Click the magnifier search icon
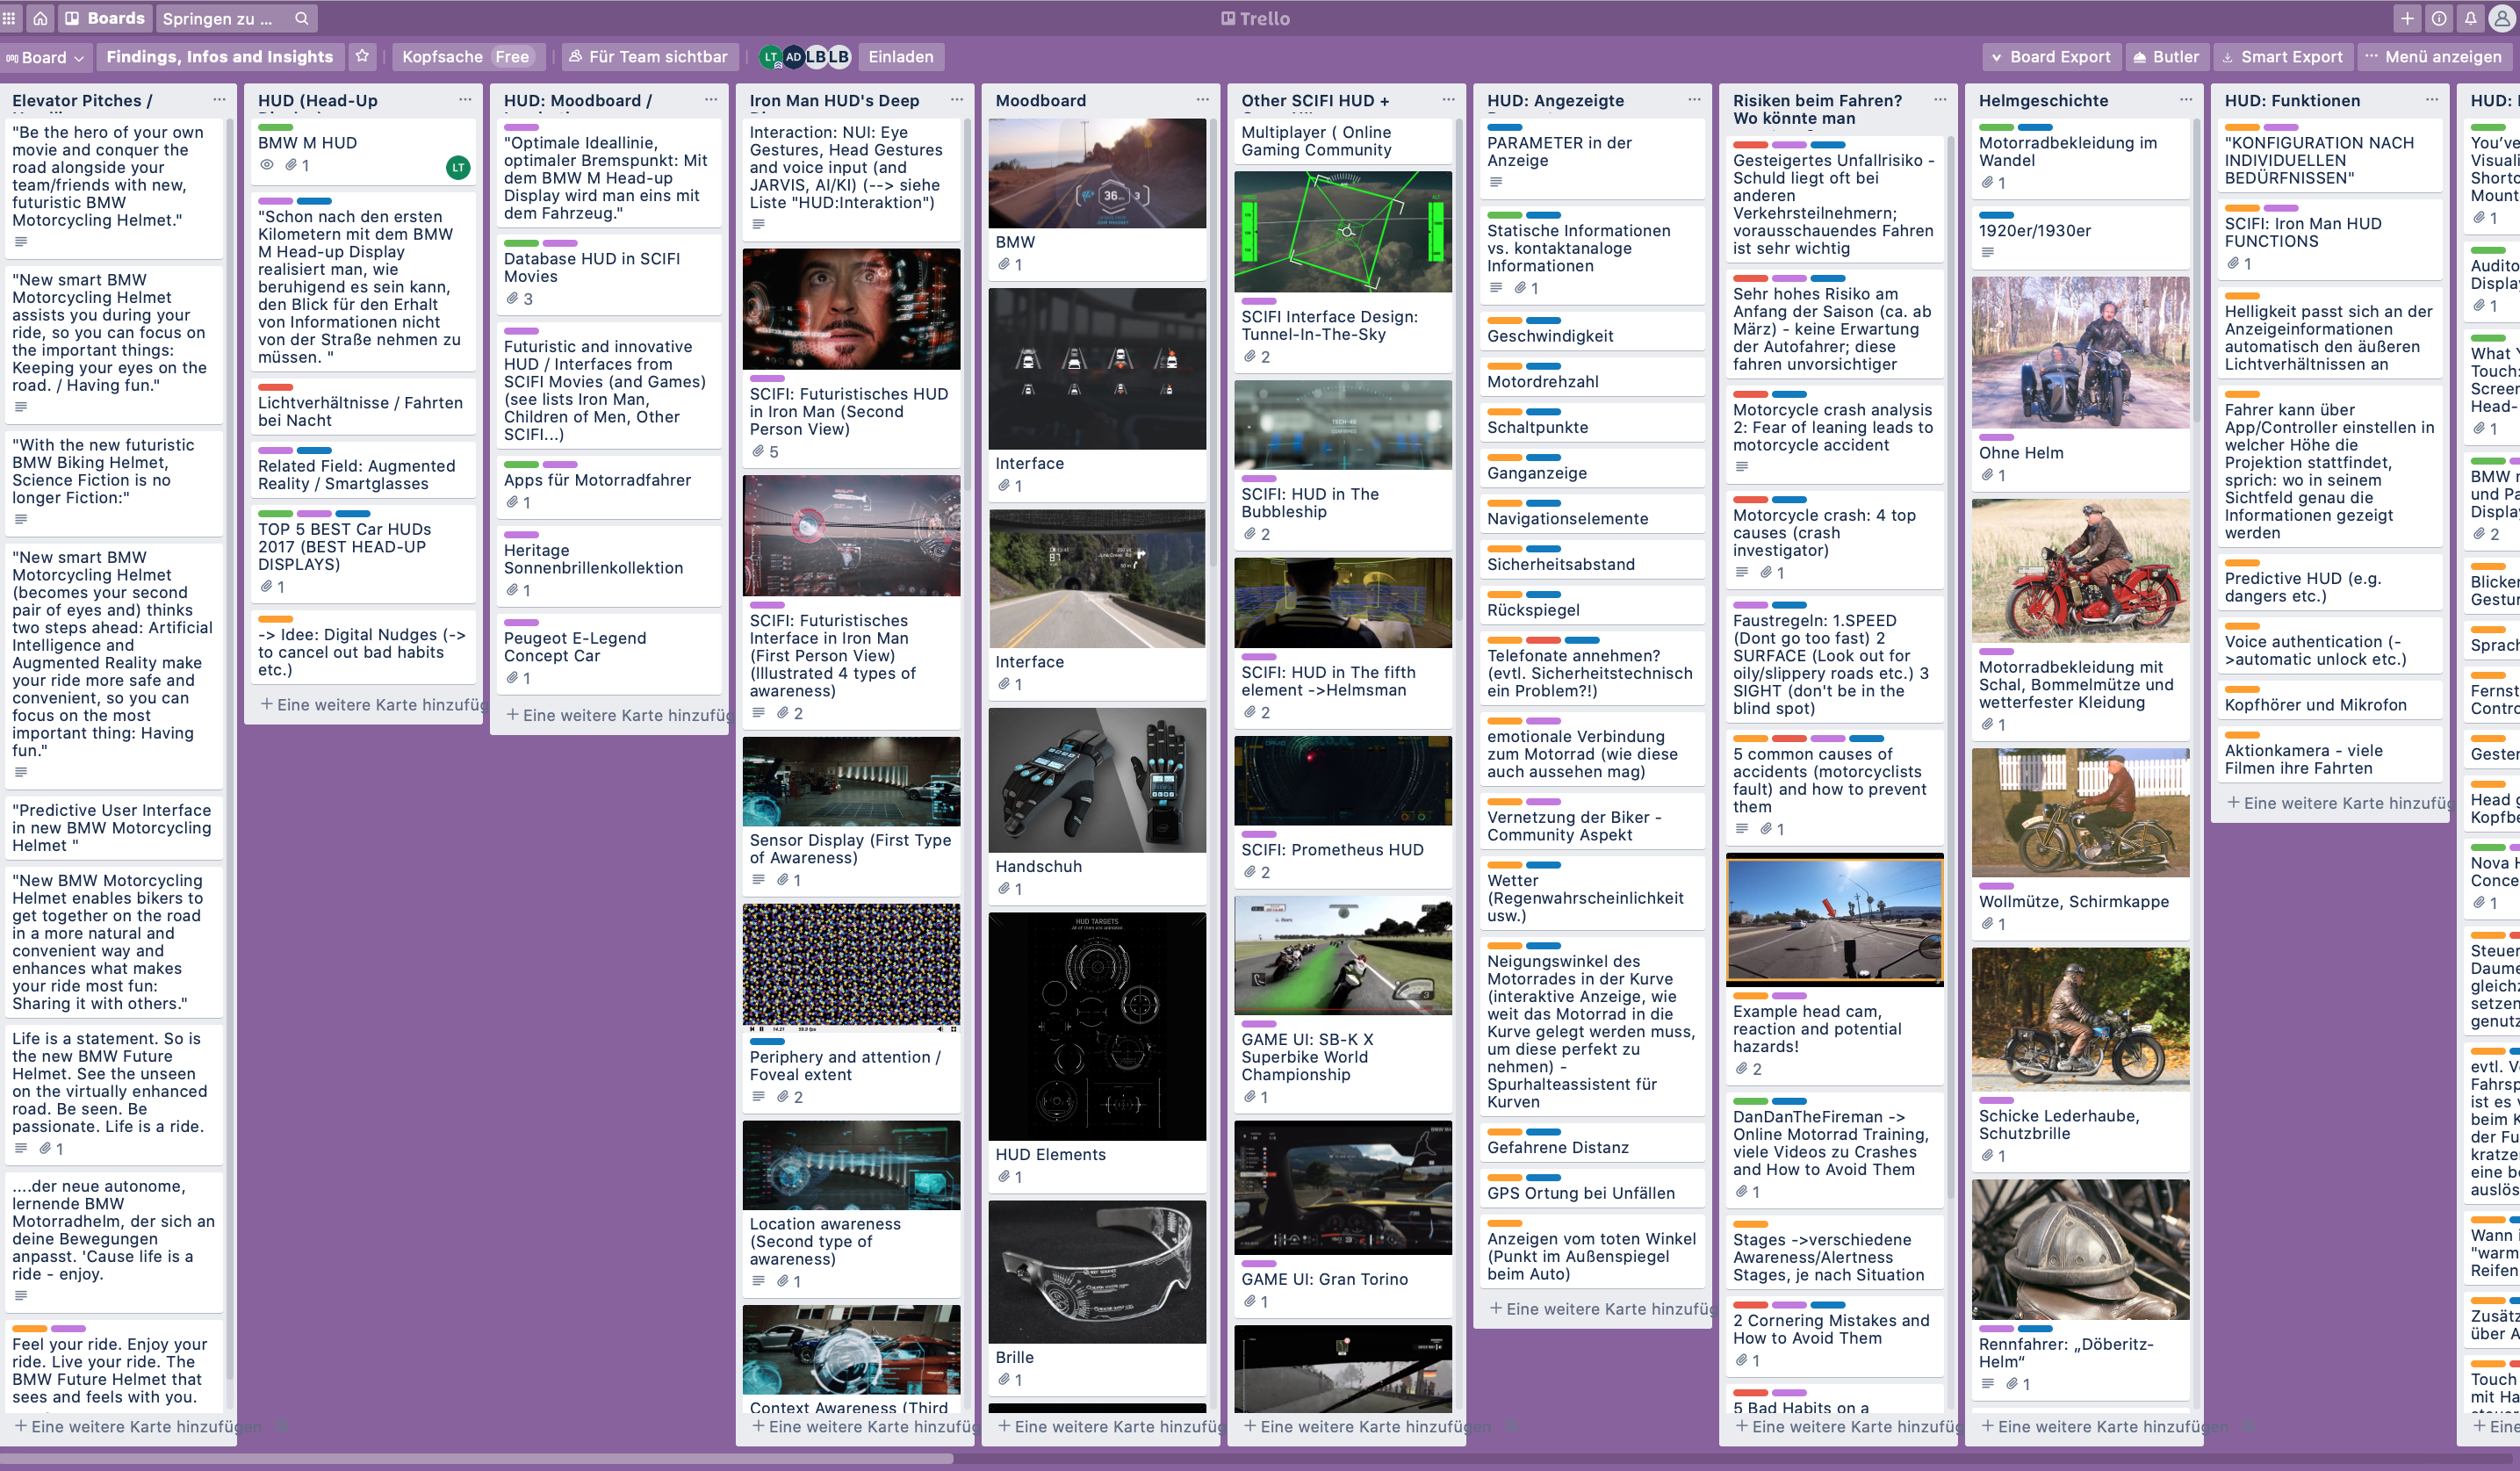The height and width of the screenshot is (1471, 2520). point(301,18)
